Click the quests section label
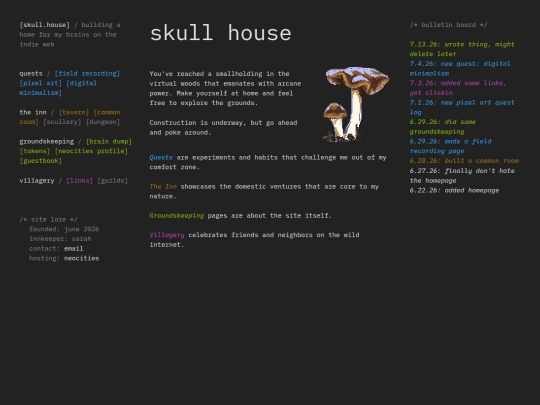Image resolution: width=540 pixels, height=405 pixels. pos(31,73)
